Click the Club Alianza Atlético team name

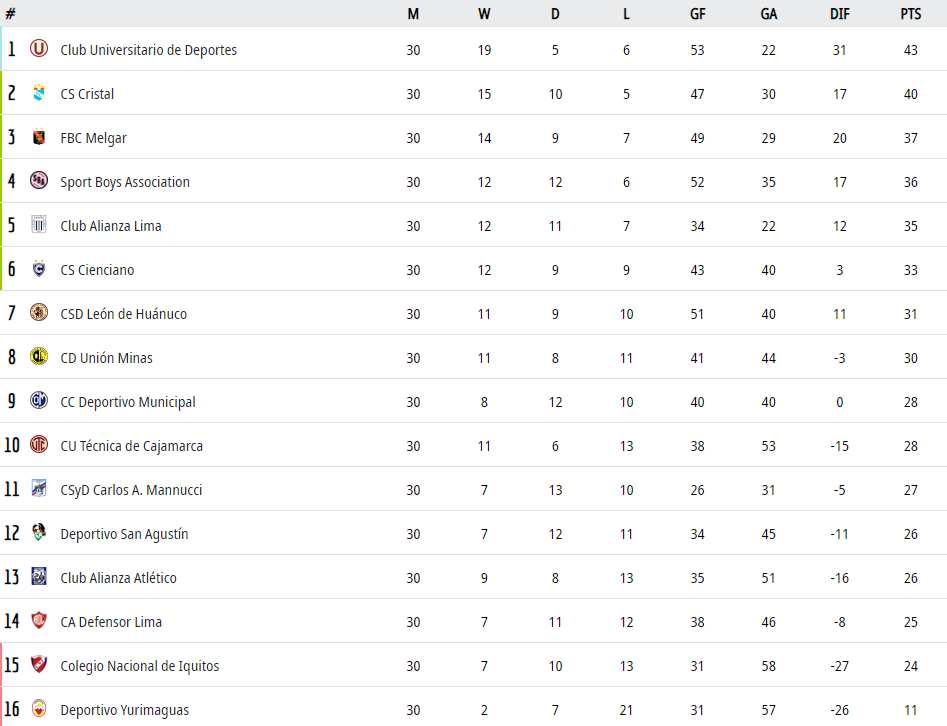pyautogui.click(x=118, y=578)
